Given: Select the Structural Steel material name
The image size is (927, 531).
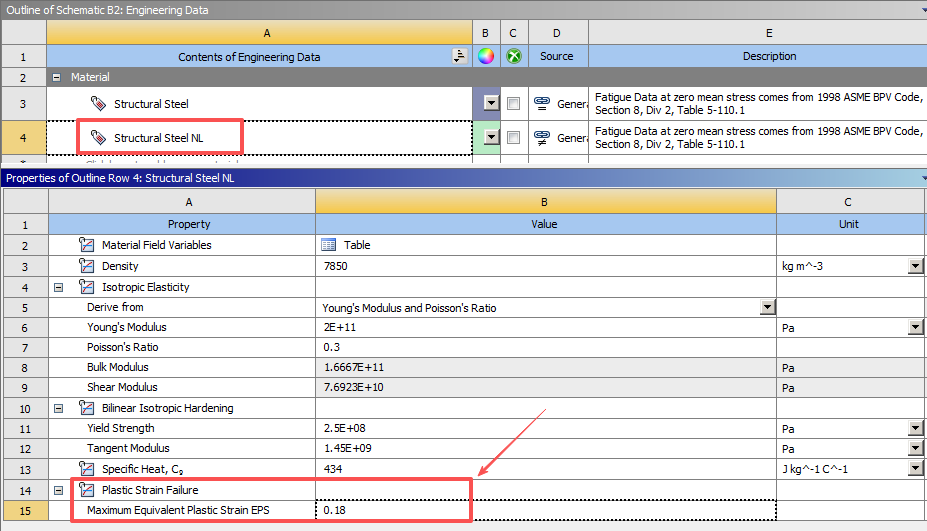Looking at the screenshot, I should (151, 104).
